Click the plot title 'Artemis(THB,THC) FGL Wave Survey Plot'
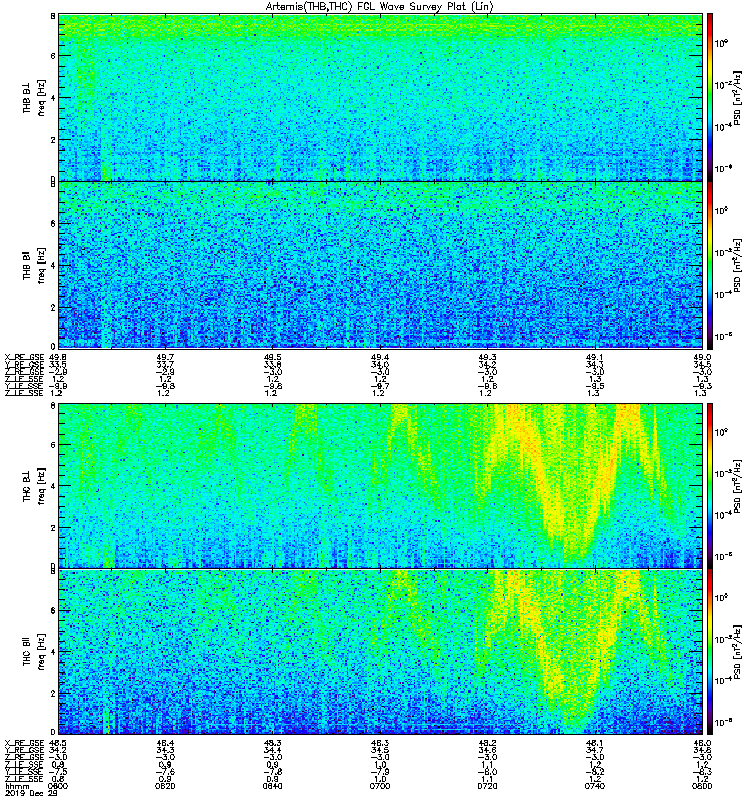750x800 pixels. pos(368,7)
